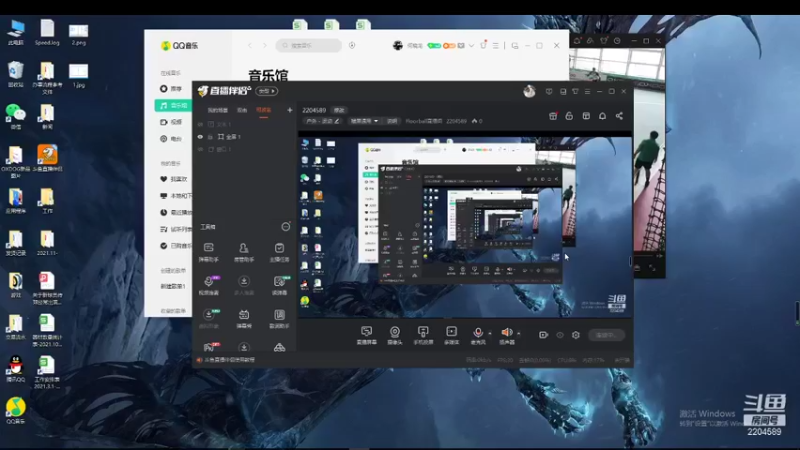Open the recommendations item in QQ Music sidebar
The image size is (800, 450).
[171, 89]
